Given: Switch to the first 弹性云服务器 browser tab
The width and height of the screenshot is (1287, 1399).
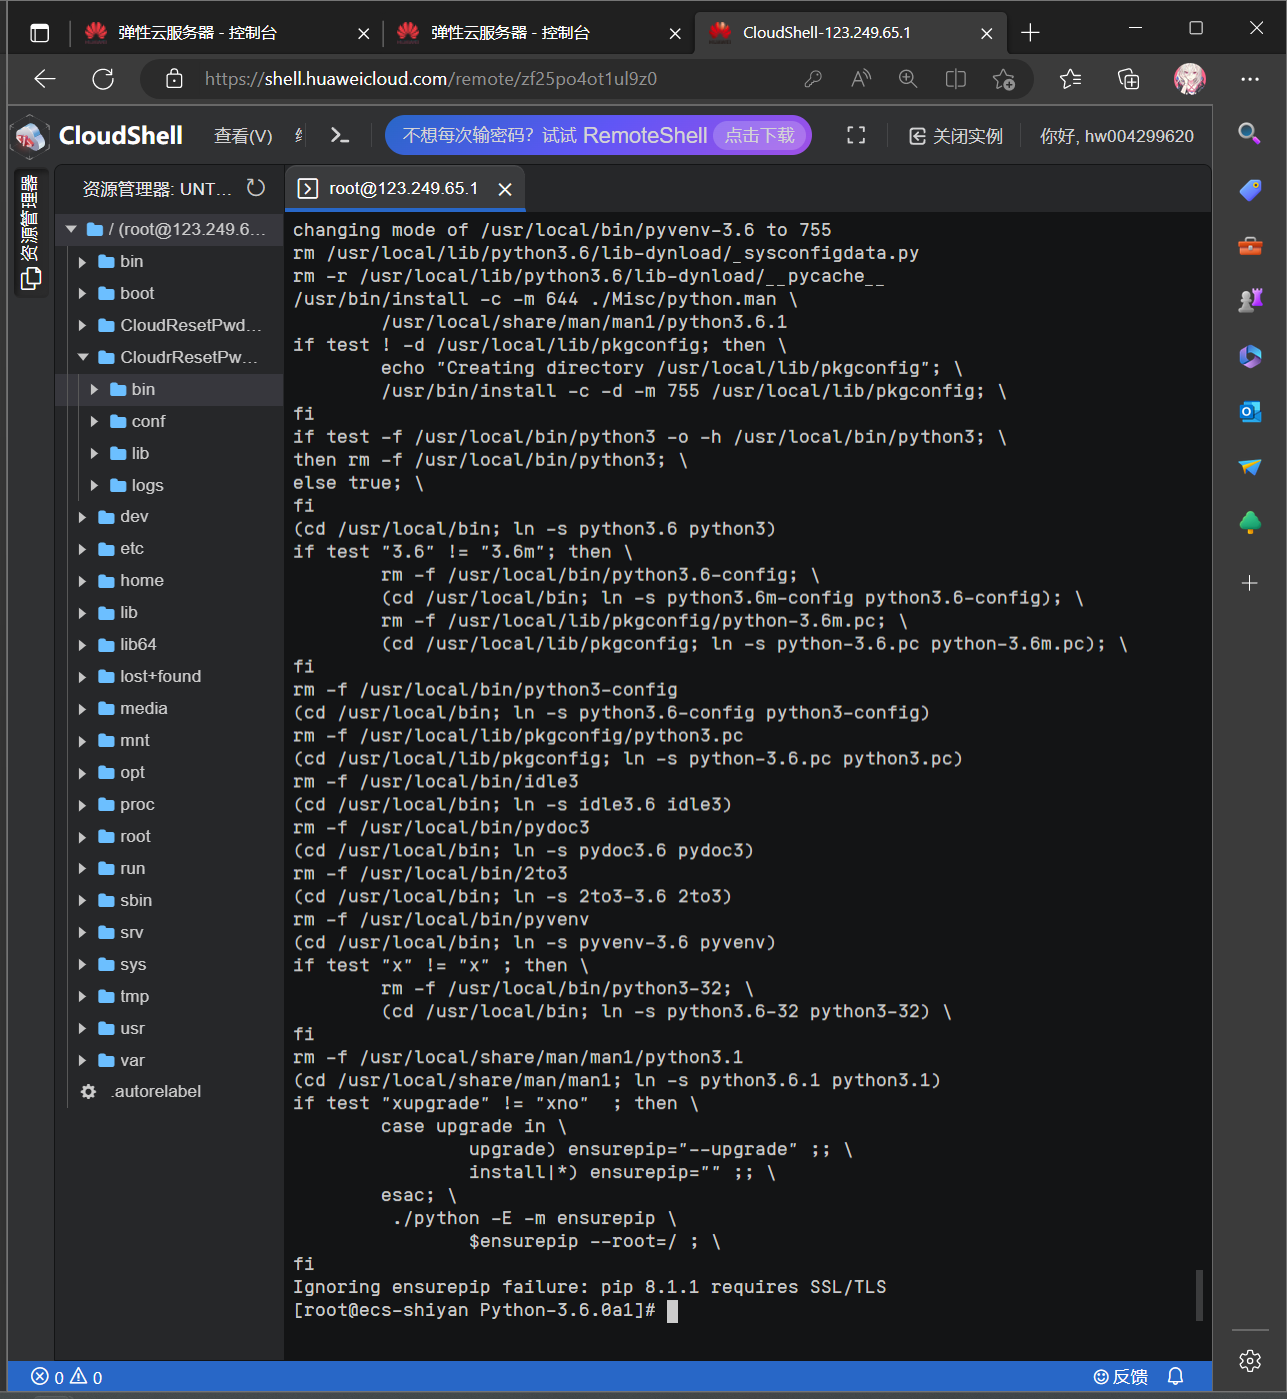Looking at the screenshot, I should pos(197,33).
